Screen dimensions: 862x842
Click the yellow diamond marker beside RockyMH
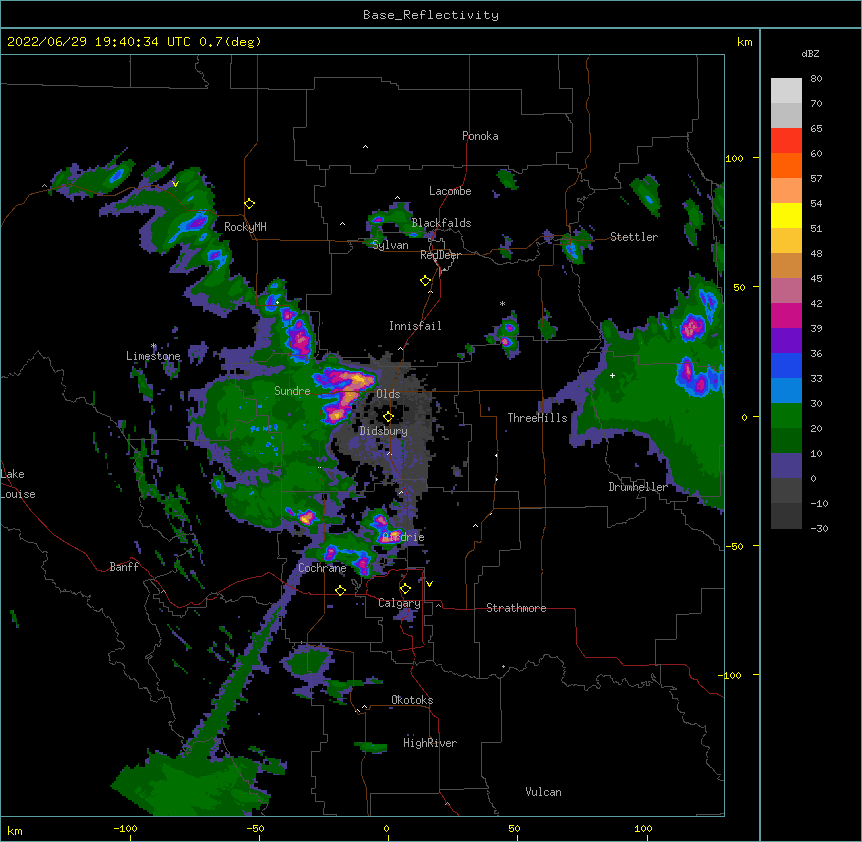click(x=250, y=204)
